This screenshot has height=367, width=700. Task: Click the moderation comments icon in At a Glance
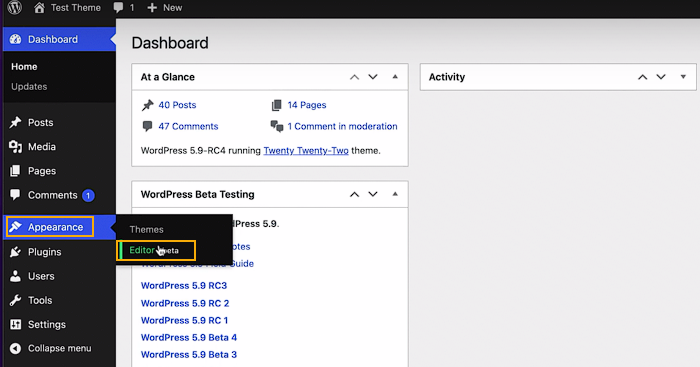[x=277, y=126]
